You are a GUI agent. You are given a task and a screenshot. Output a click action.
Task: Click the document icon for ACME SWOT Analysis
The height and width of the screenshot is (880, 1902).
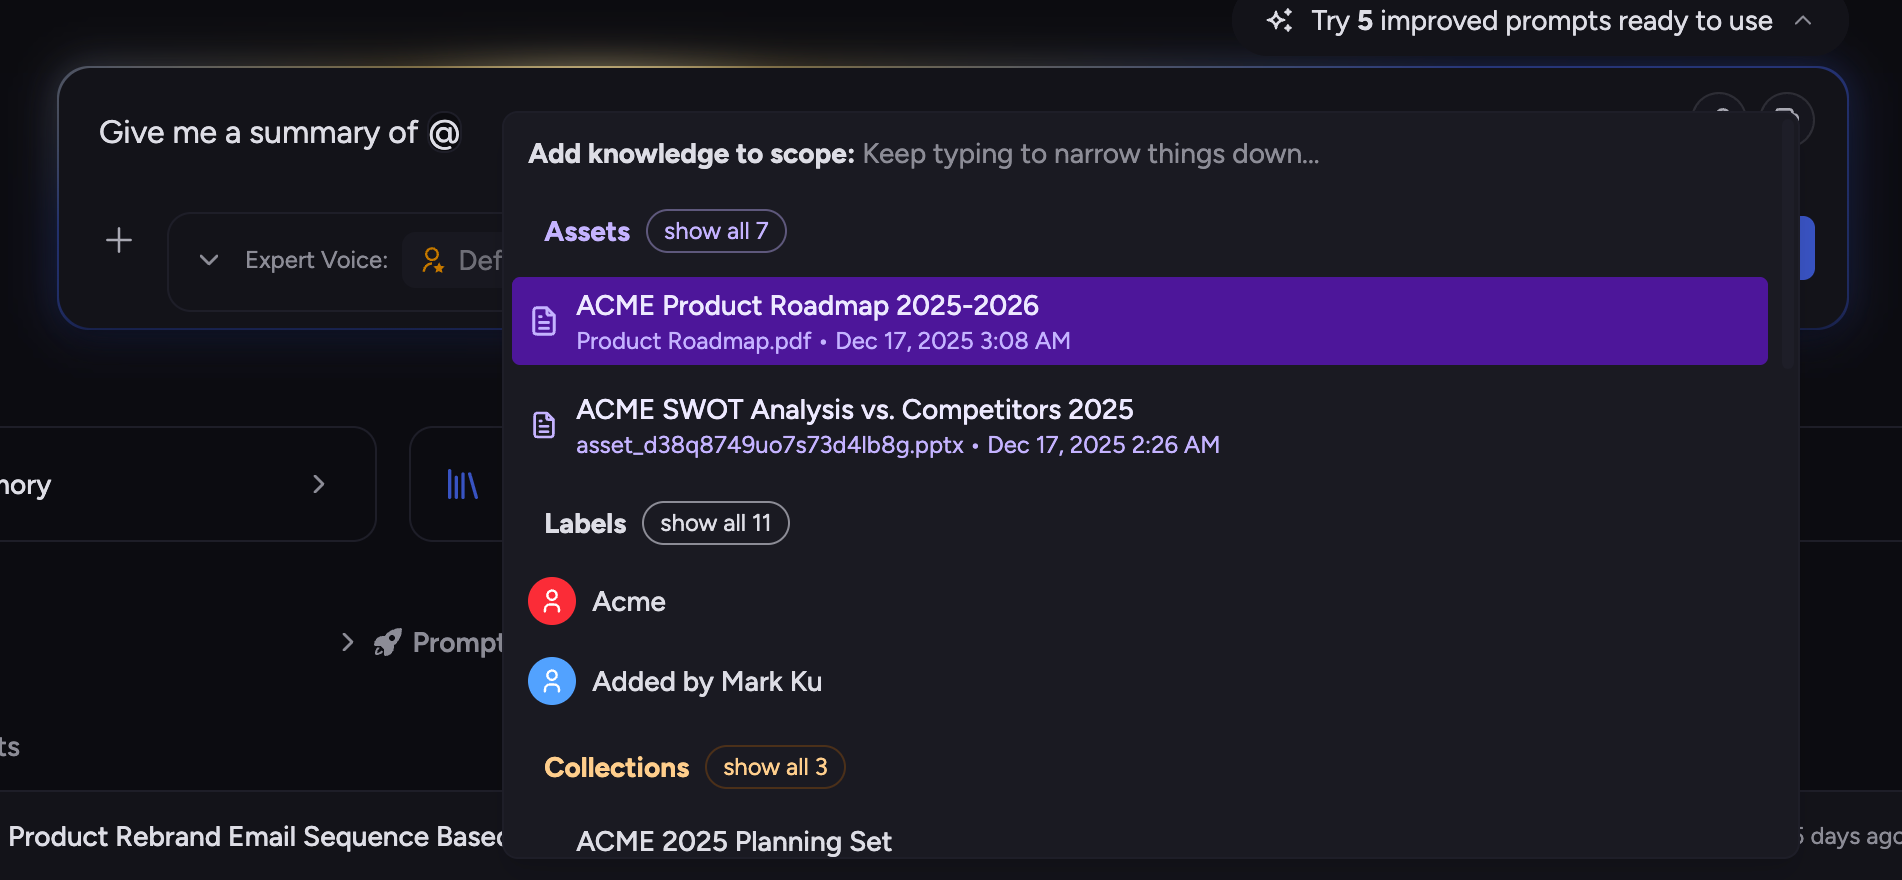[x=544, y=425]
